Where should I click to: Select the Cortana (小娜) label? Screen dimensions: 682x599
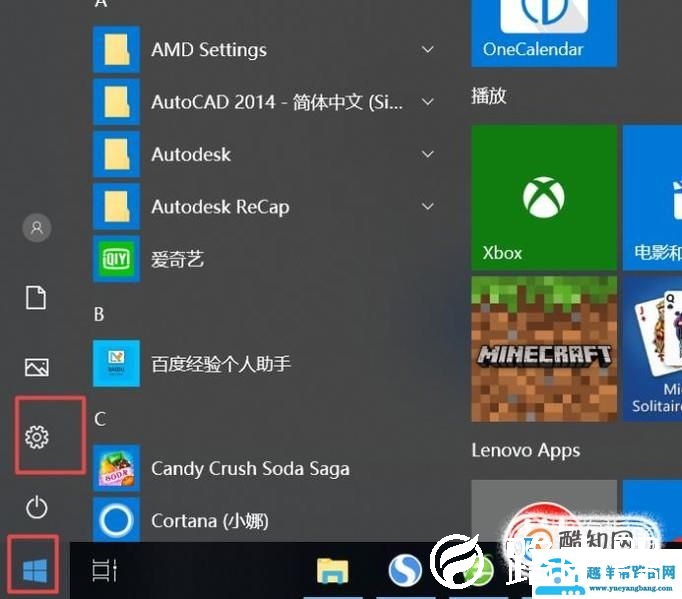pyautogui.click(x=210, y=521)
